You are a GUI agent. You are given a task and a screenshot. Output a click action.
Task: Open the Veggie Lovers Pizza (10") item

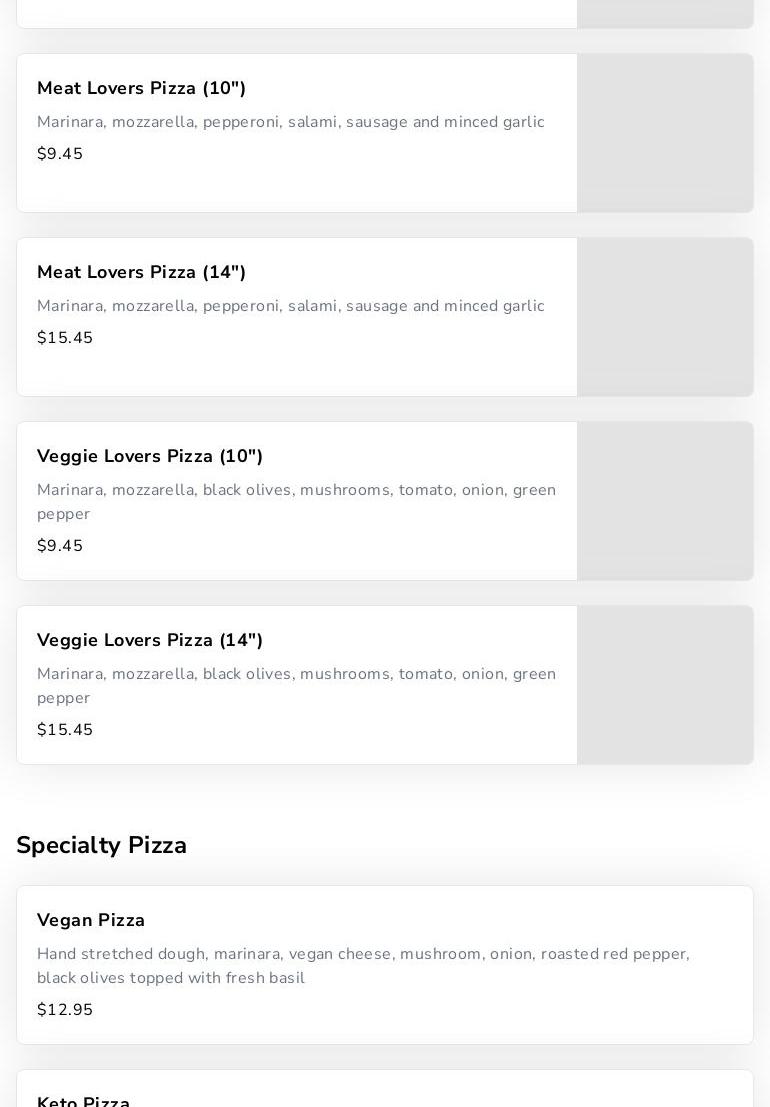click(x=150, y=457)
